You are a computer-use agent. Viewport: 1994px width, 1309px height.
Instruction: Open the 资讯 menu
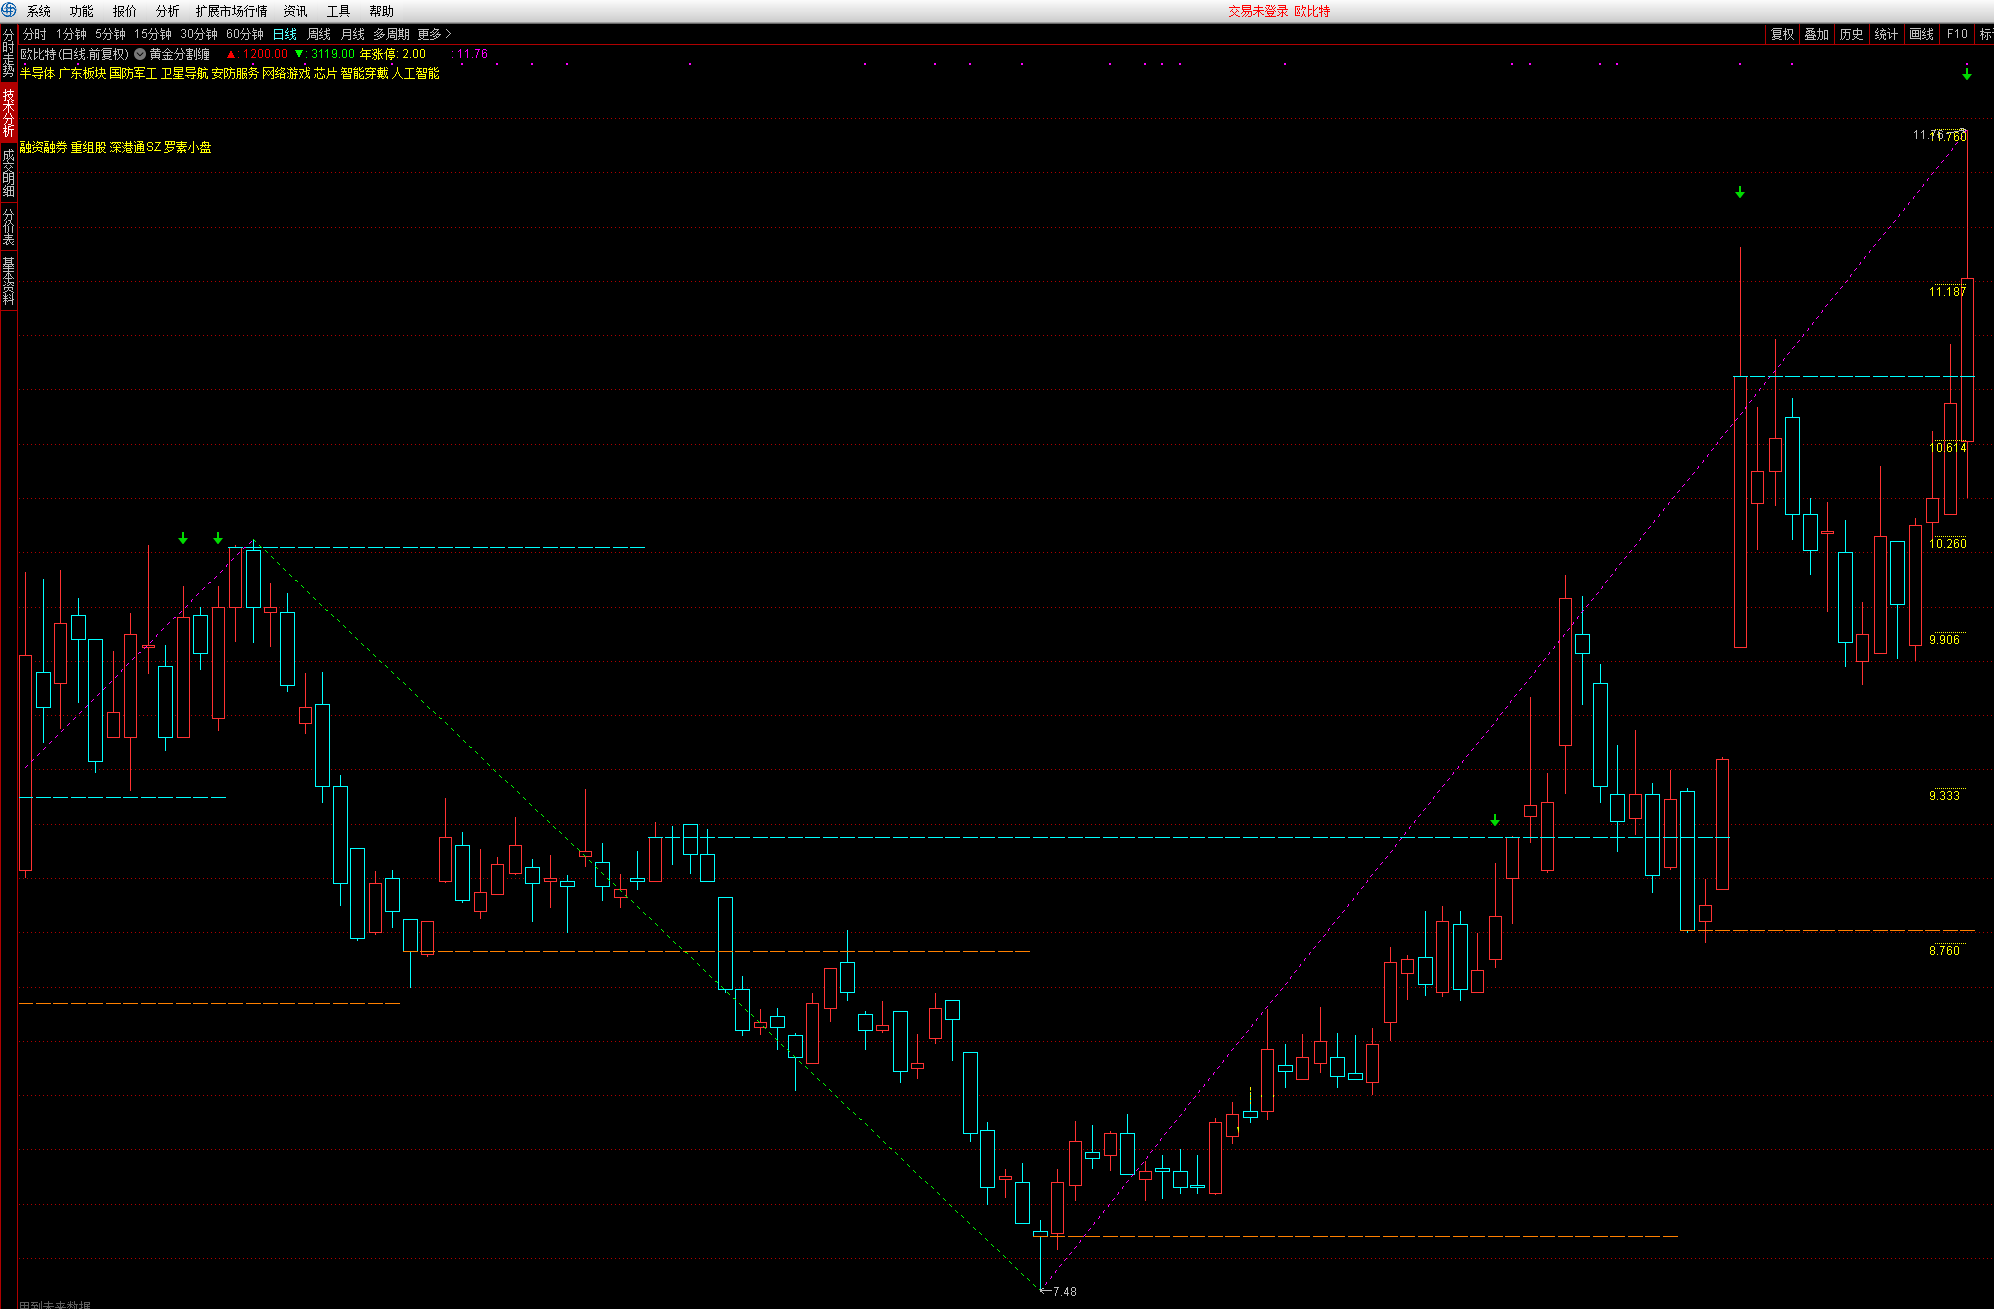tap(296, 11)
